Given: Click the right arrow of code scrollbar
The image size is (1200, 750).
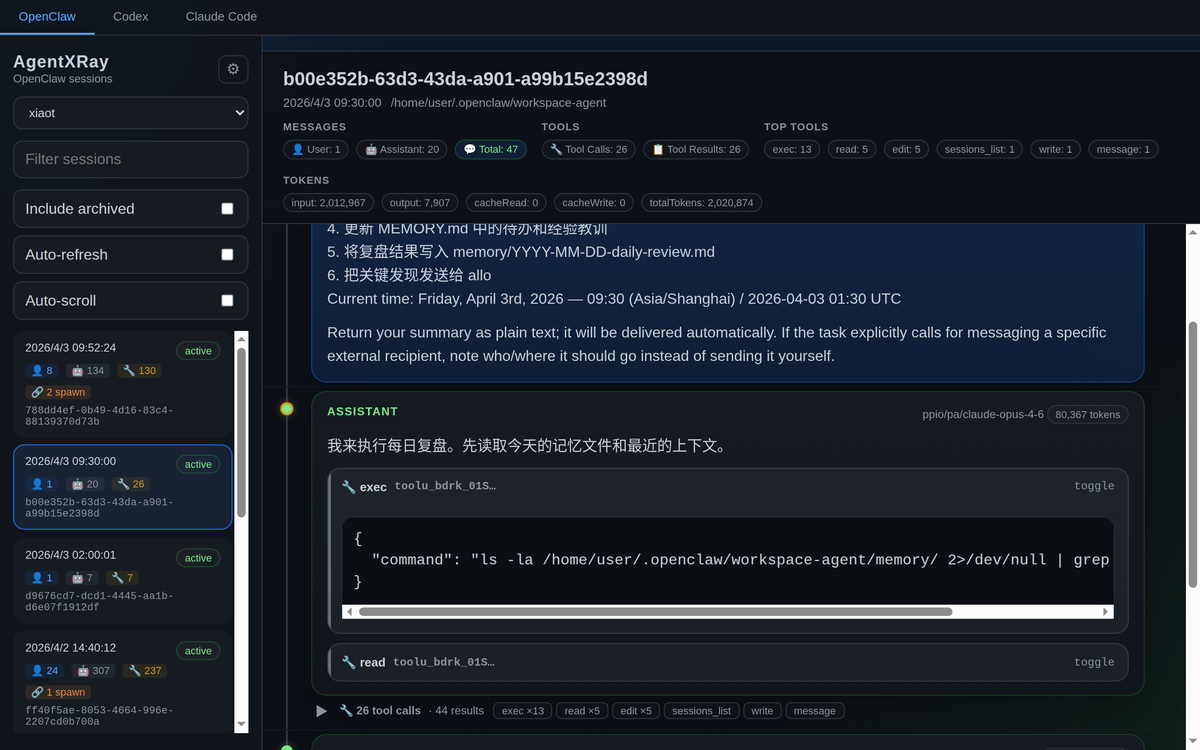Looking at the screenshot, I should click(1105, 611).
